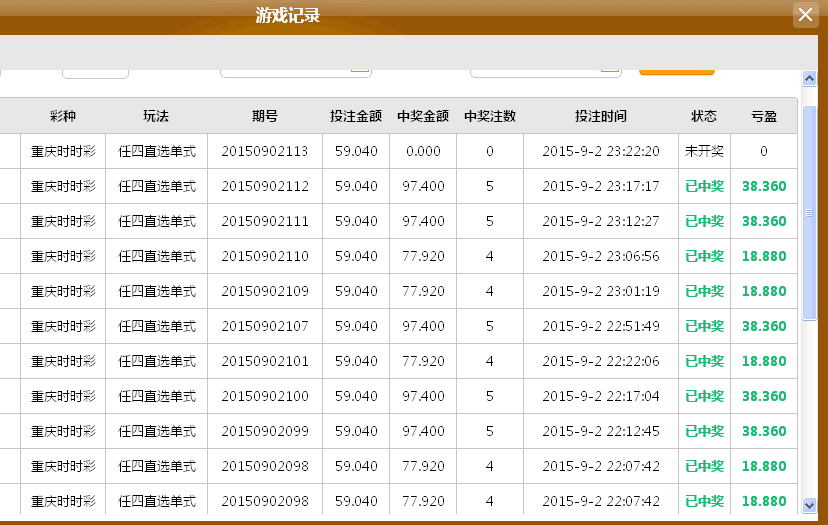
Task: Click the orange search button
Action: (676, 70)
